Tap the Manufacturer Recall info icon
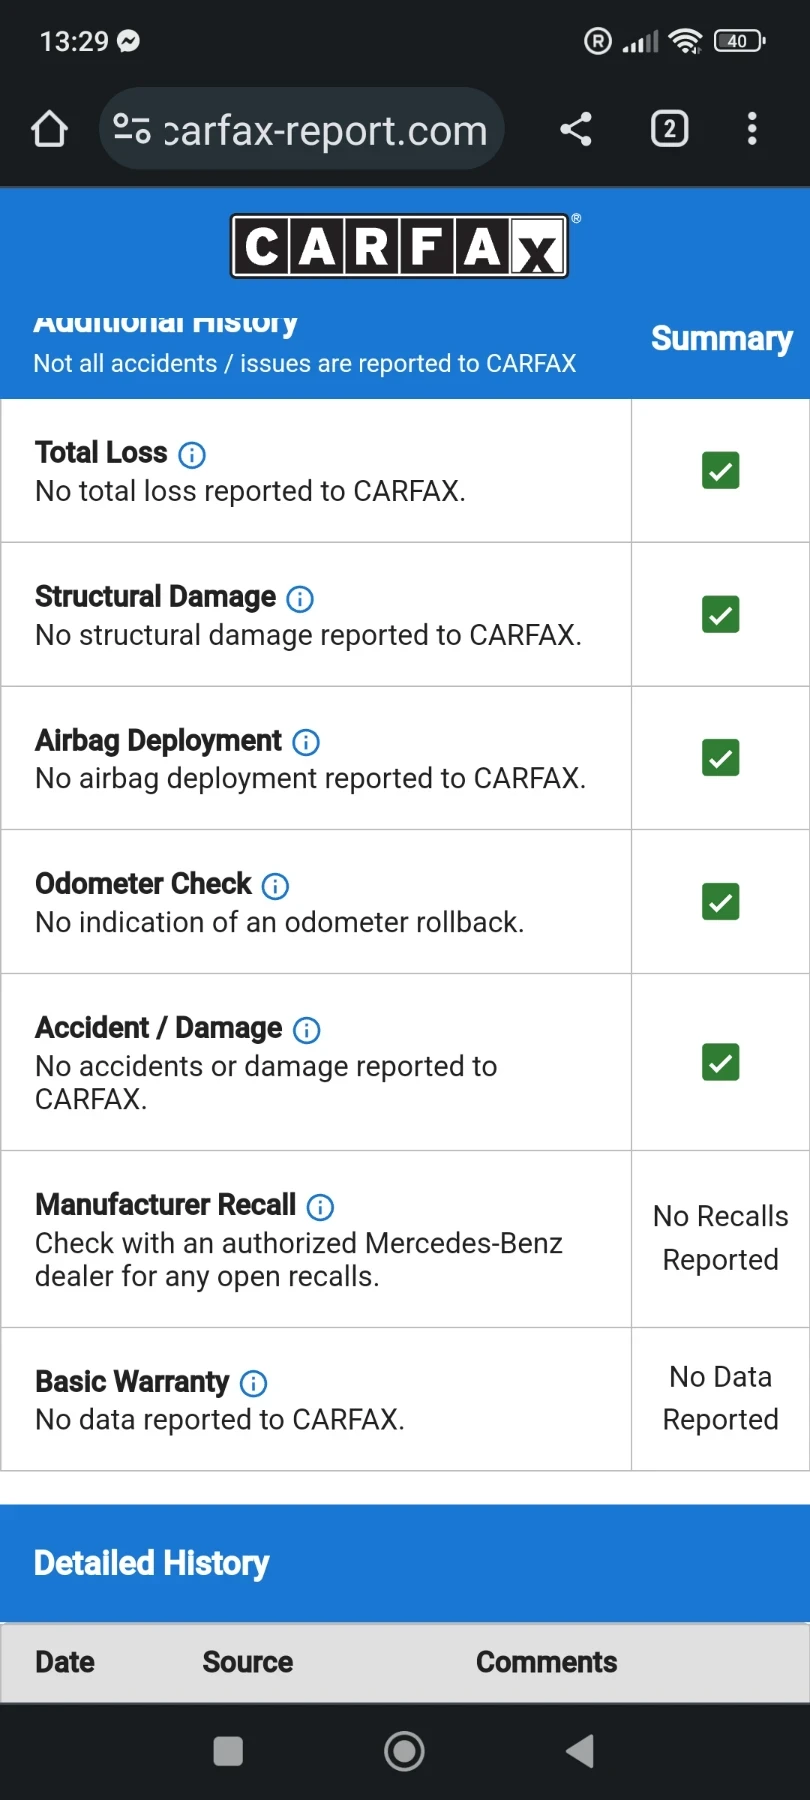The image size is (810, 1800). pos(320,1207)
